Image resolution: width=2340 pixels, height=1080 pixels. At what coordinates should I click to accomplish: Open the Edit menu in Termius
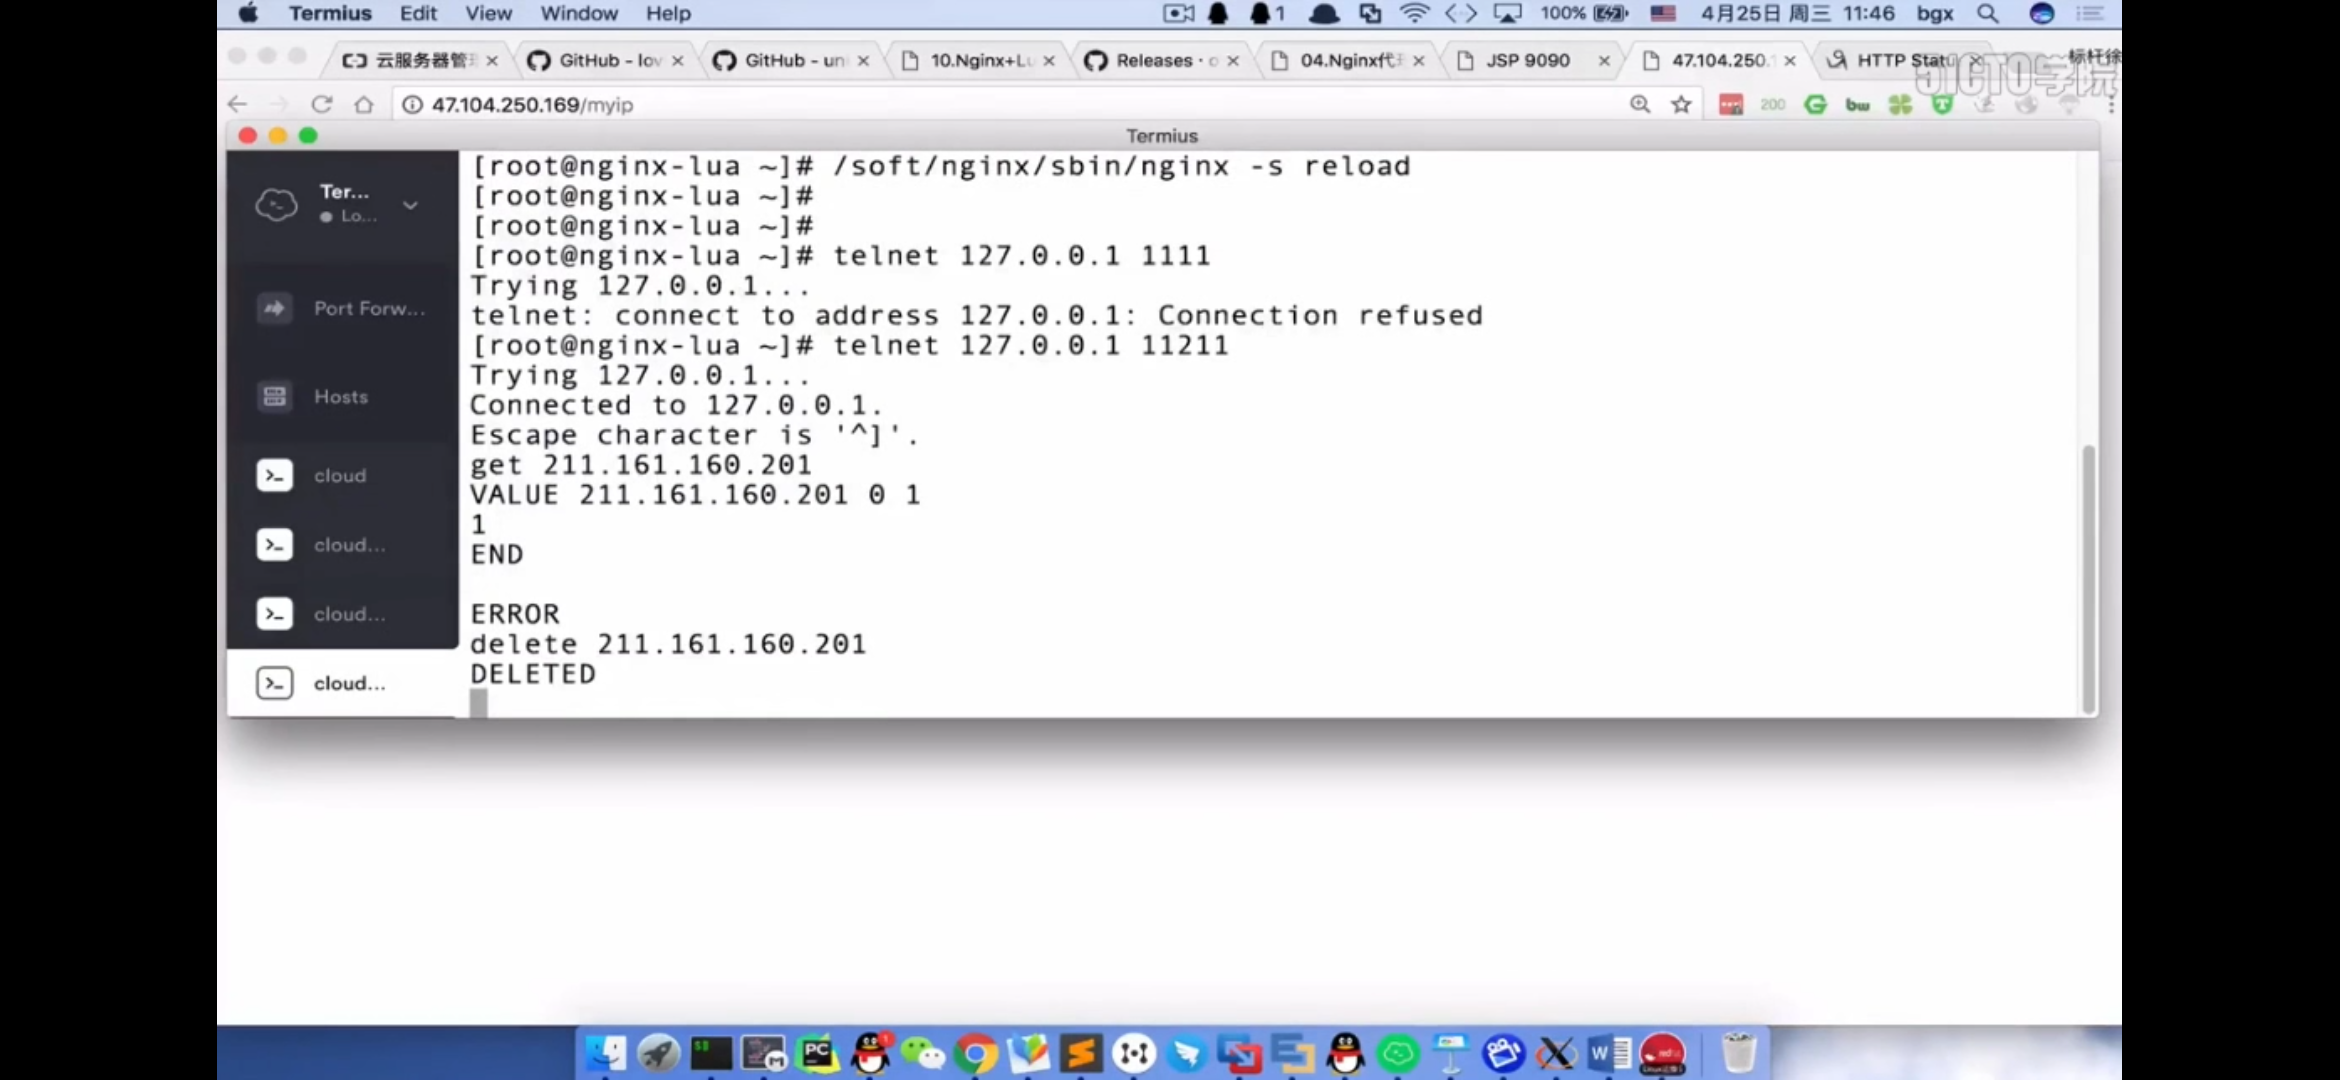[x=416, y=13]
